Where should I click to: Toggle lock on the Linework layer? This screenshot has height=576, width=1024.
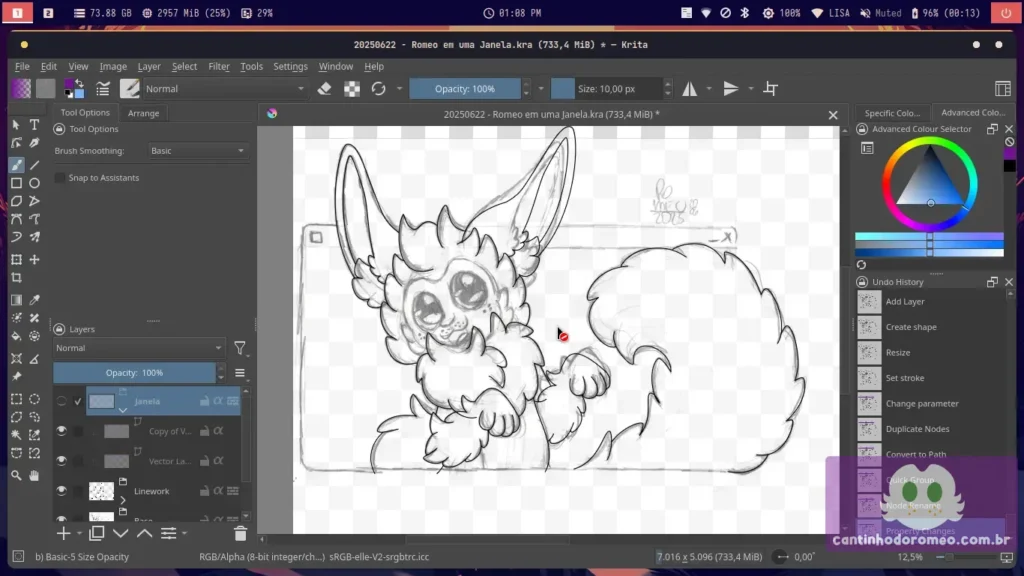pyautogui.click(x=204, y=491)
